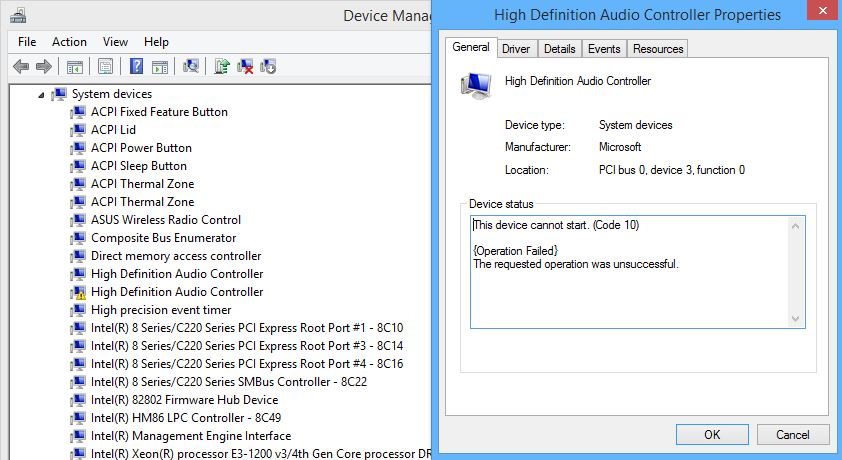
Task: Click the Forward arrow toolbar icon
Action: click(43, 67)
